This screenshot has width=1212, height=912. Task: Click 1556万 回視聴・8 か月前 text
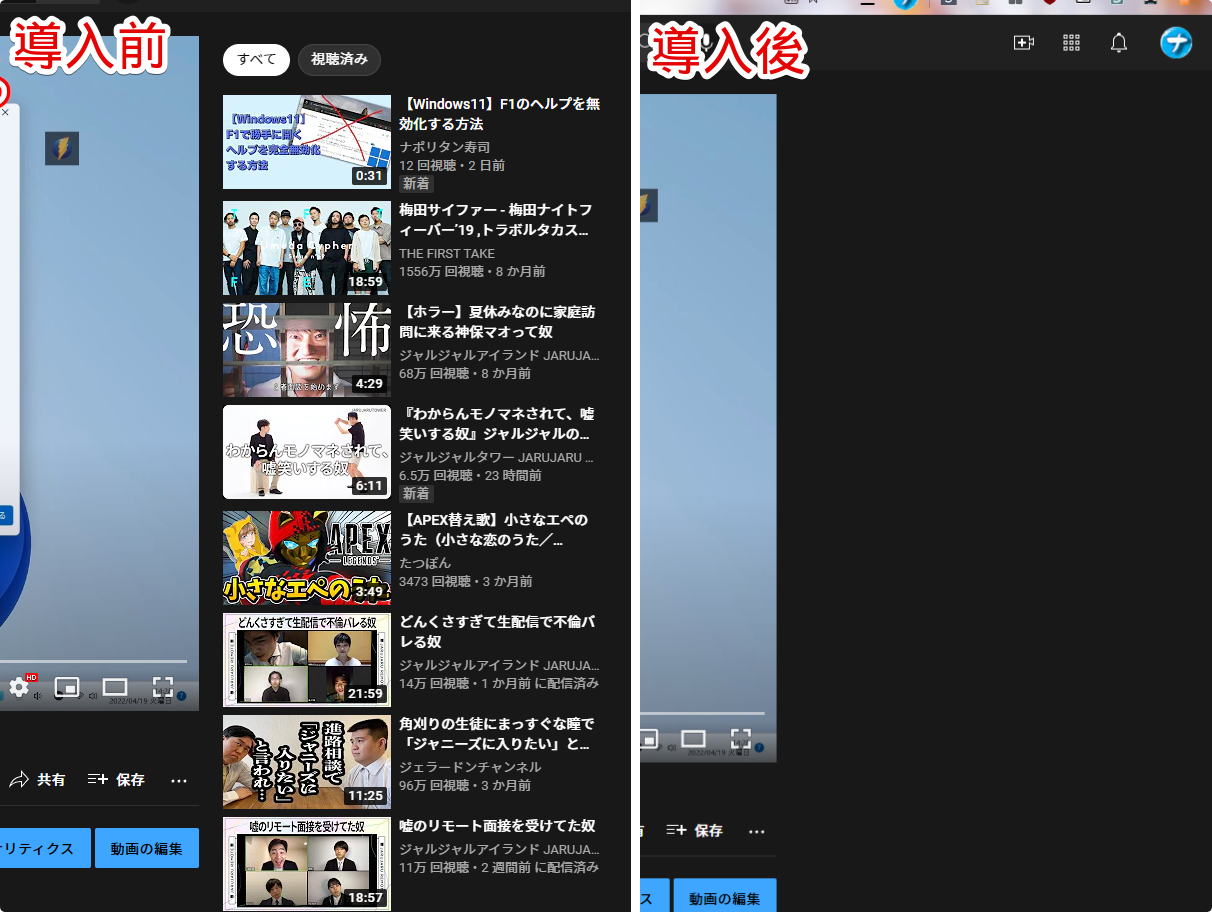tap(472, 272)
